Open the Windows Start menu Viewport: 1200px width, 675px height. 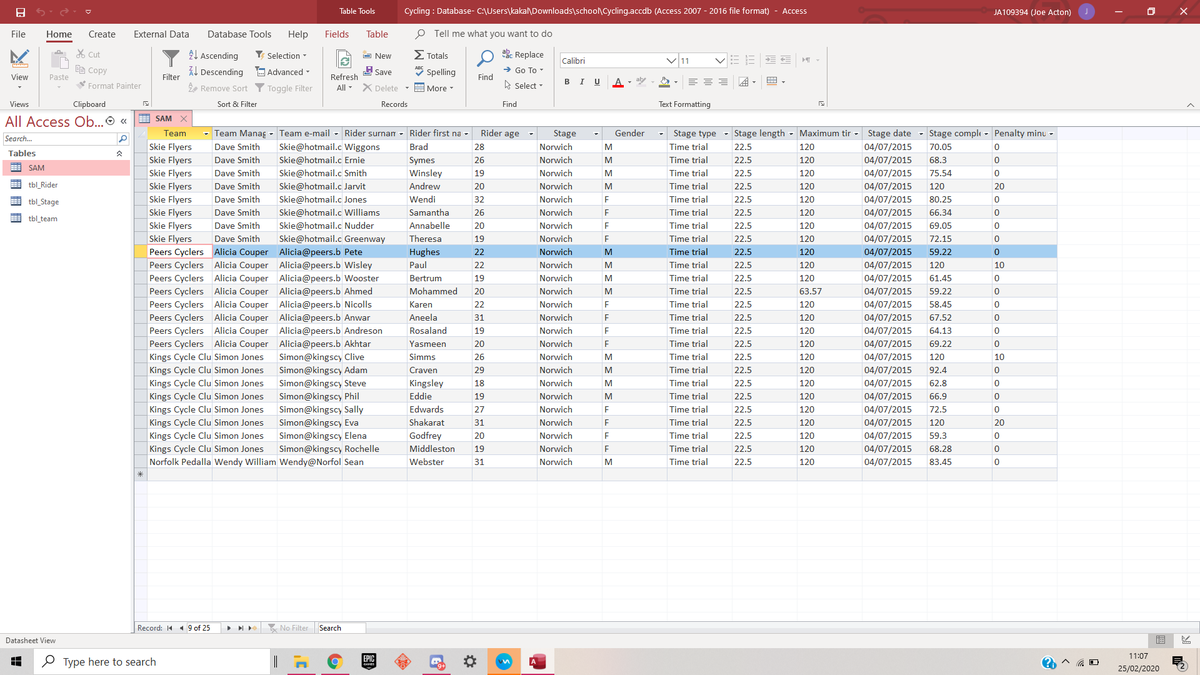point(17,662)
